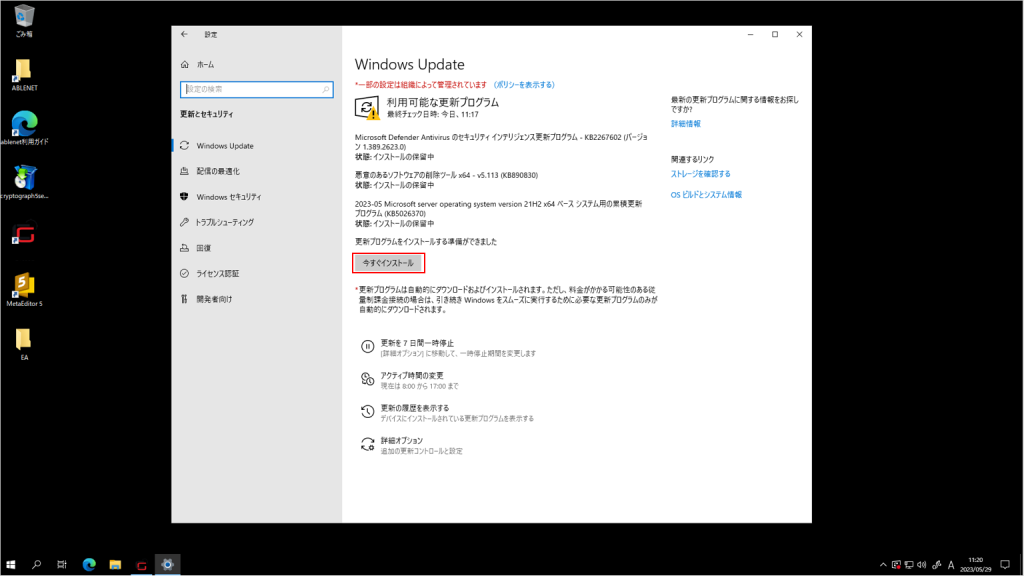The image size is (1024, 576).
Task: Click the 関連するリンク heading
Action: (692, 159)
